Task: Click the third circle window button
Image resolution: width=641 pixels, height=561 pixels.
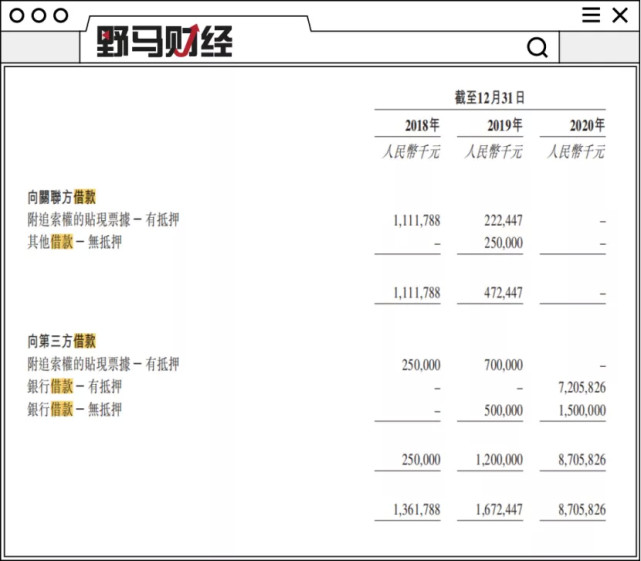Action: click(x=61, y=16)
